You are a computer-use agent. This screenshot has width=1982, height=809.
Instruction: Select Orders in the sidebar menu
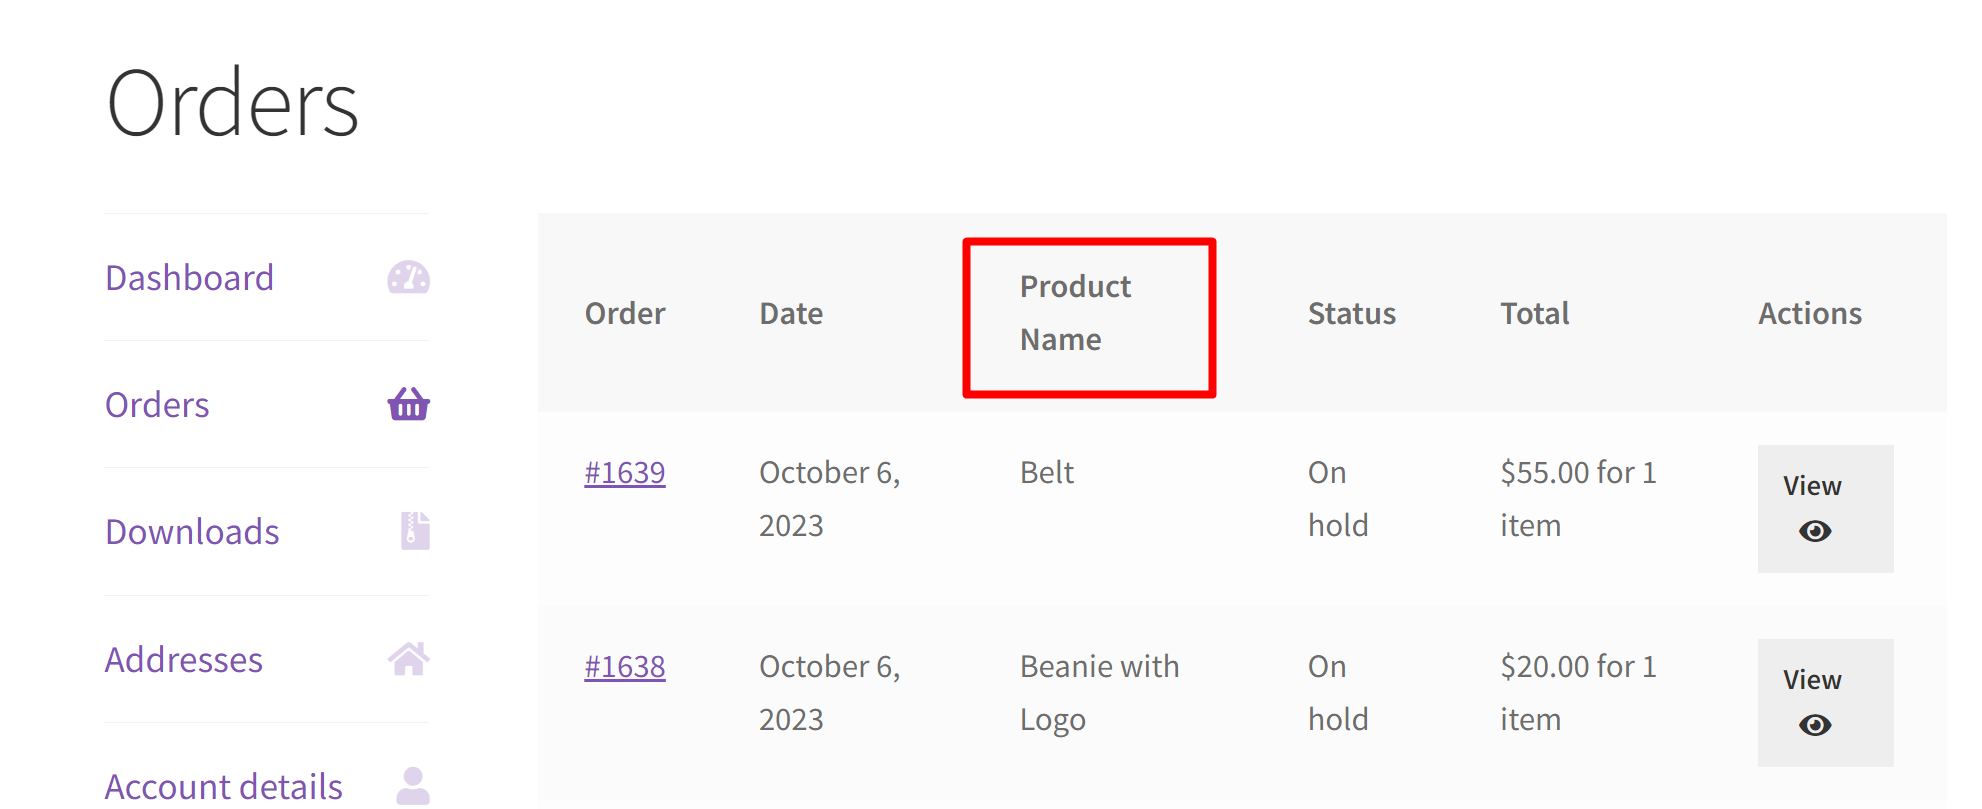click(156, 404)
